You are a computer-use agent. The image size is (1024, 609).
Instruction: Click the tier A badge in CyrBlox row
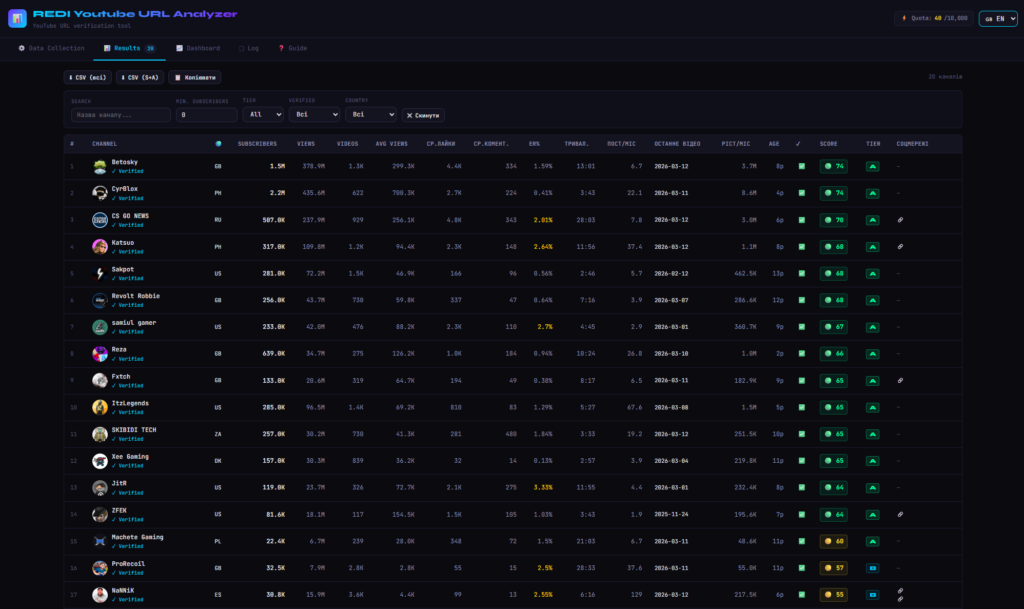click(873, 193)
